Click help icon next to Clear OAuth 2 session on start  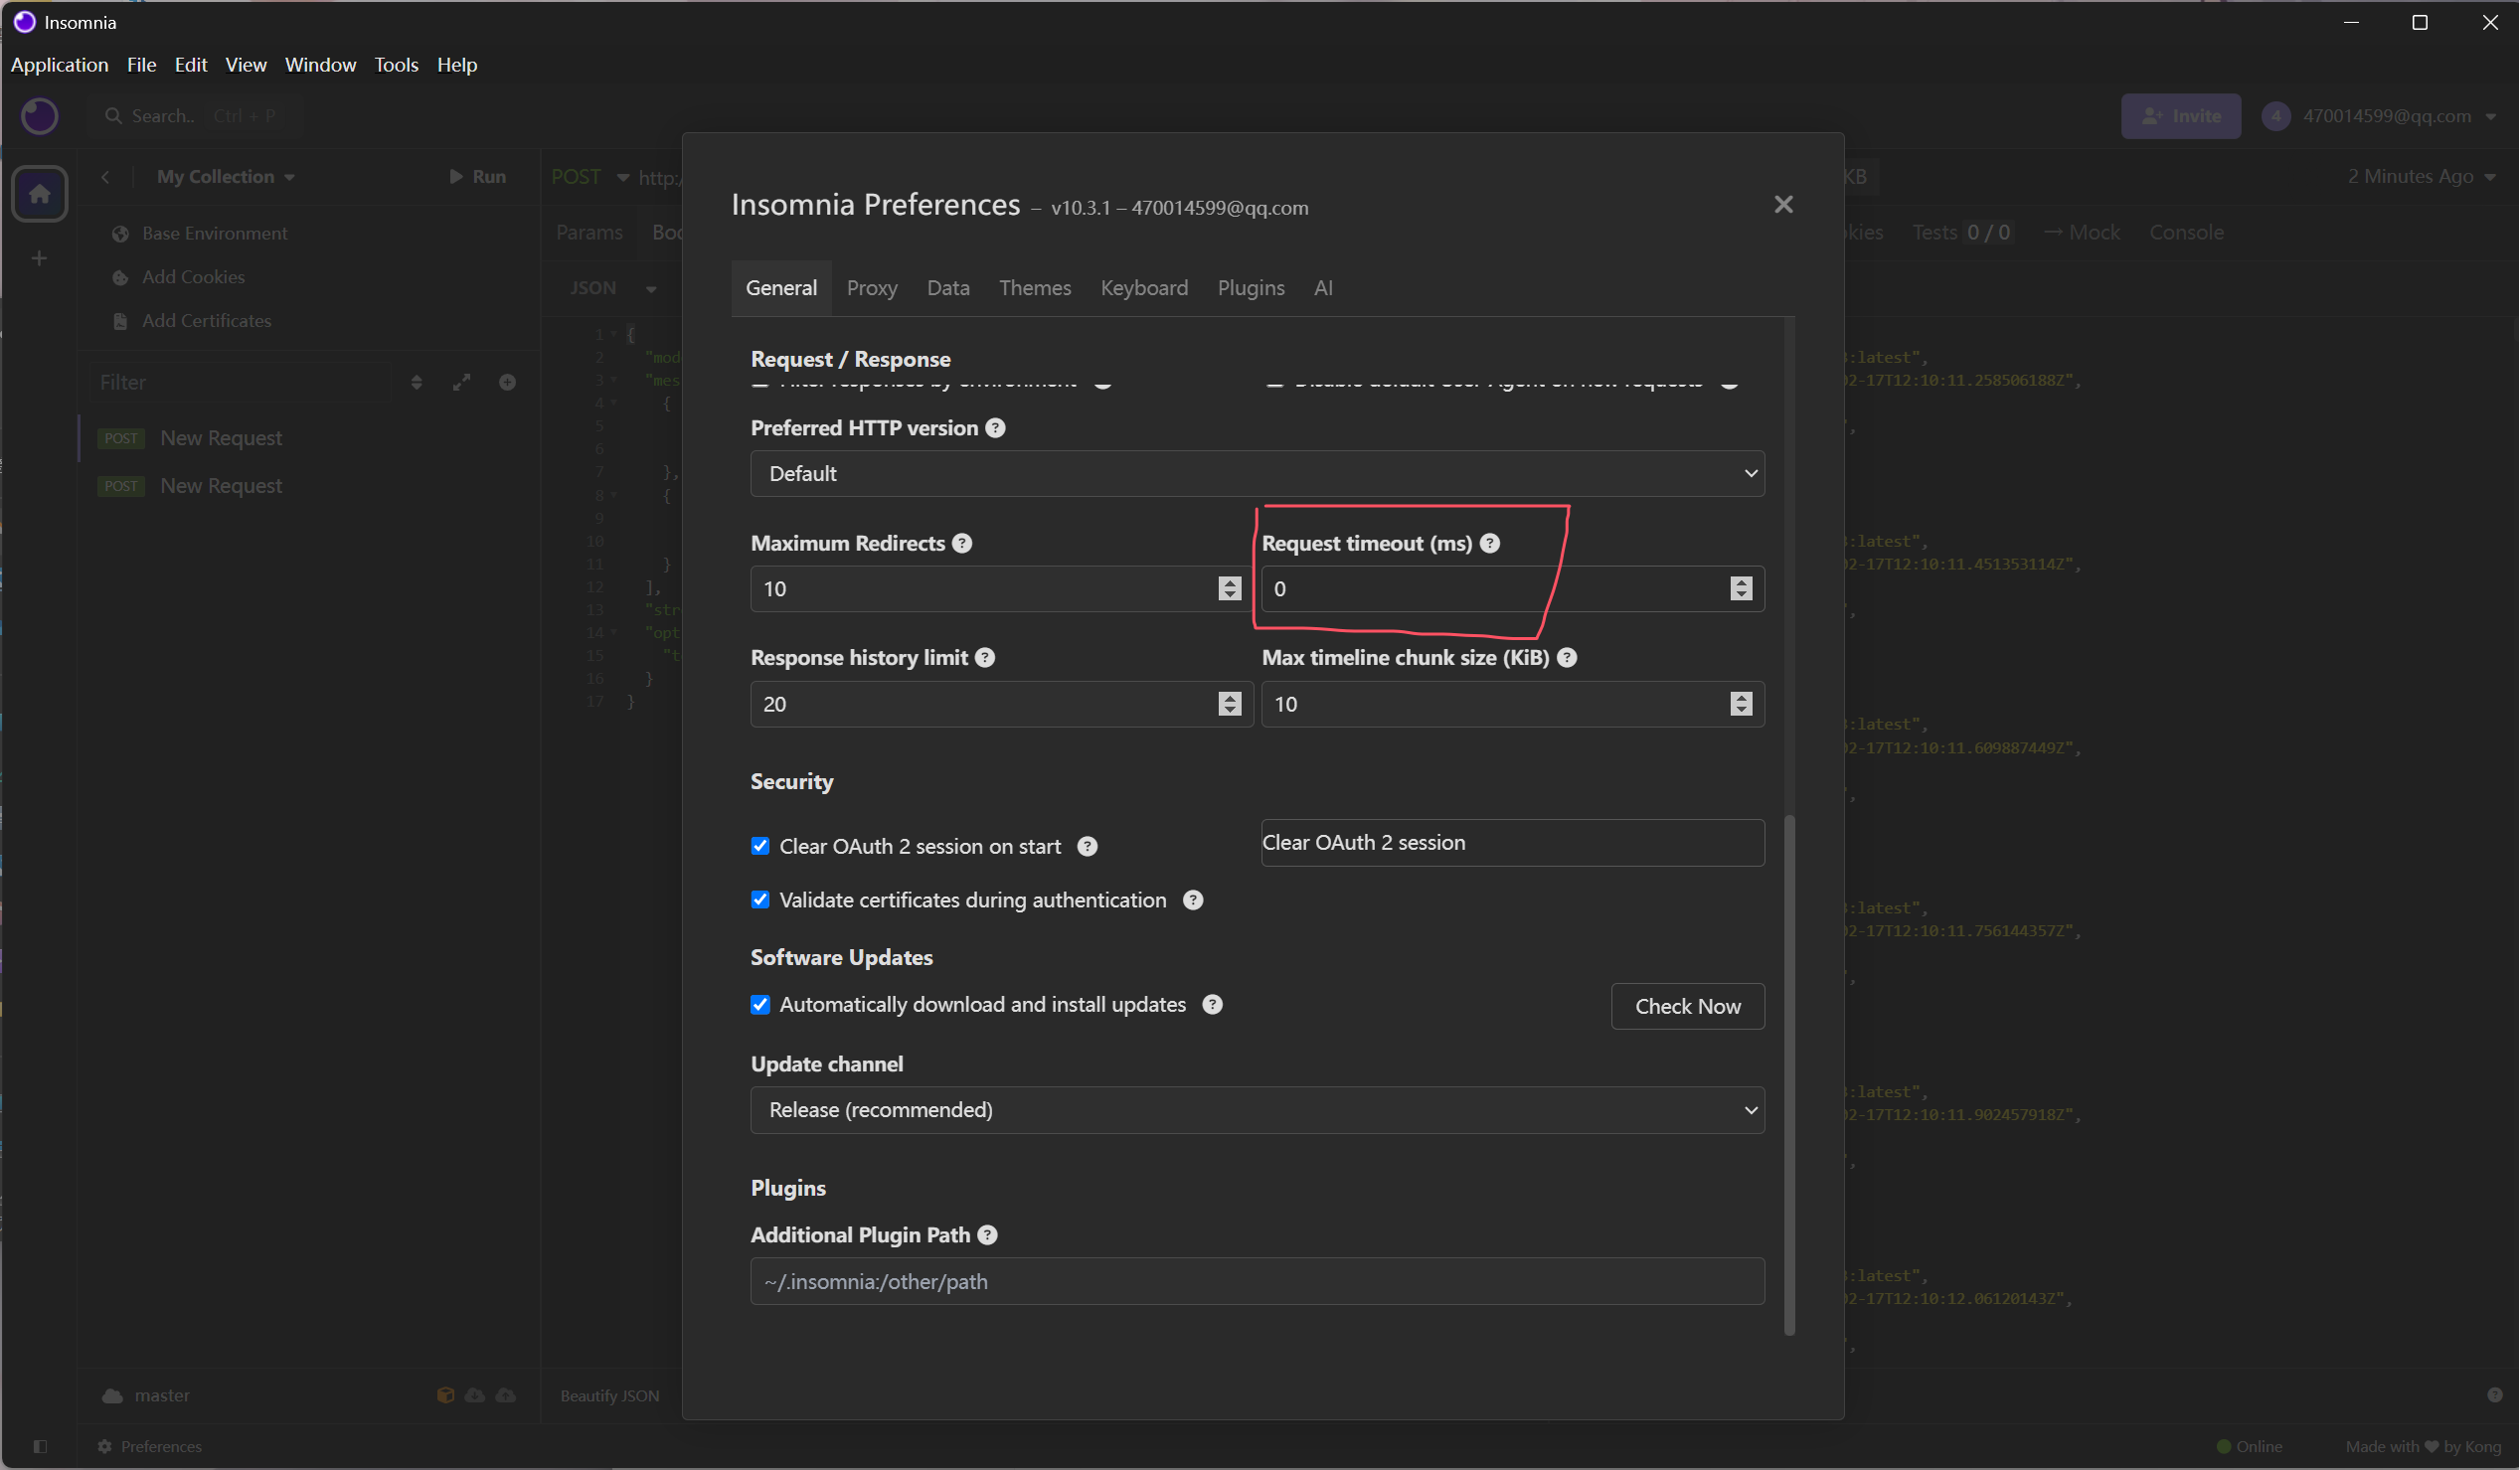coord(1088,847)
